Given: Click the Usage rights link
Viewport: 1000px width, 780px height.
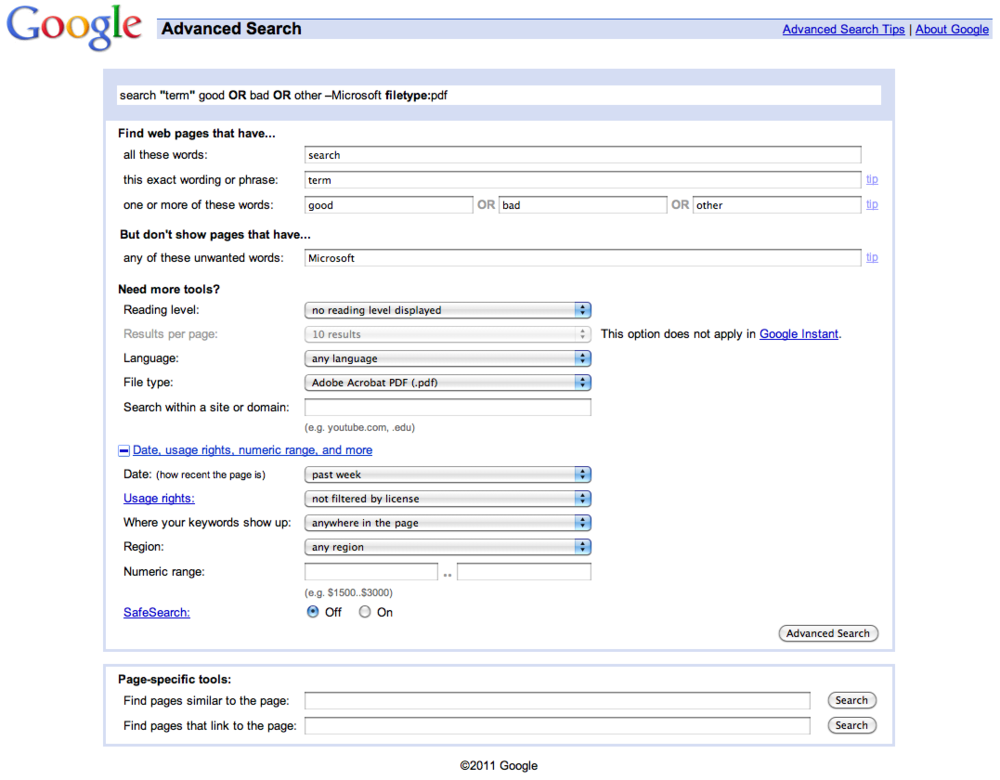Looking at the screenshot, I should click(159, 498).
